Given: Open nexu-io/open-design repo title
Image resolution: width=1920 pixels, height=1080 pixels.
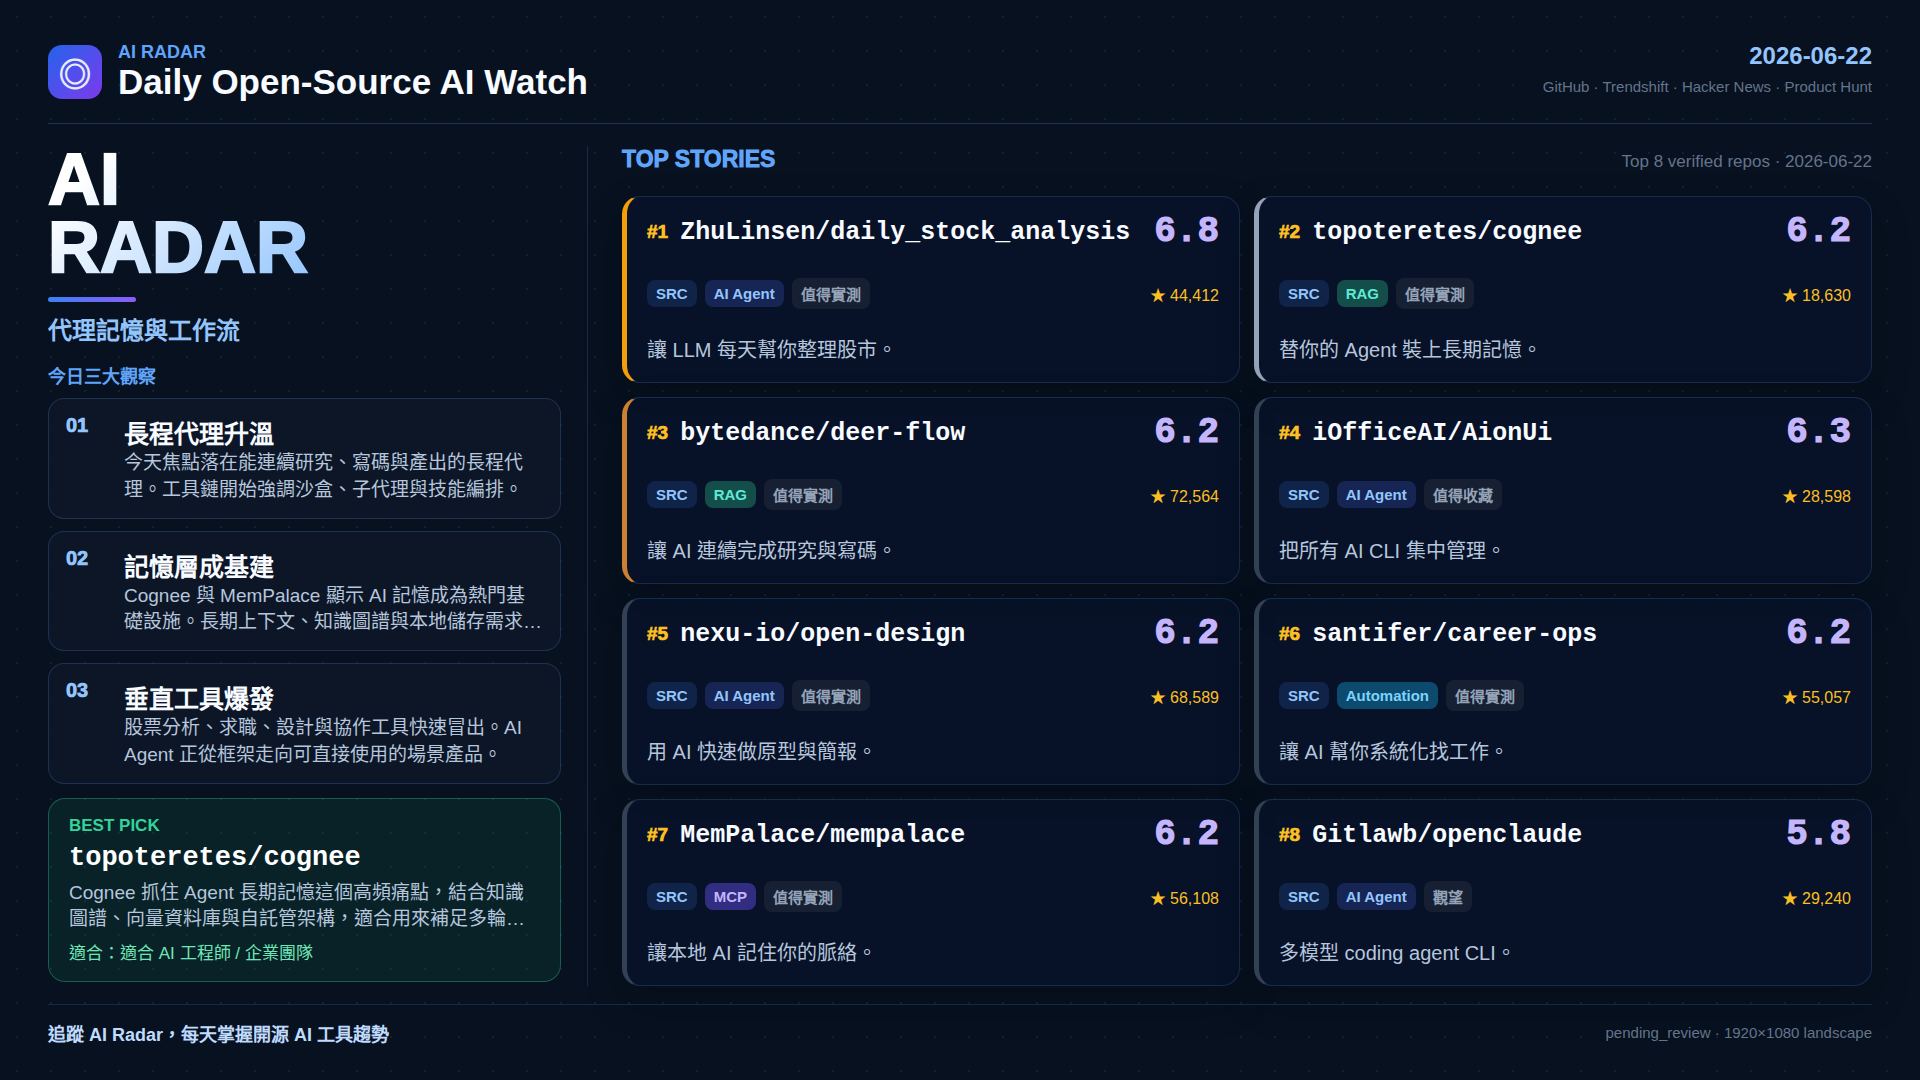Looking at the screenshot, I should coord(822,633).
